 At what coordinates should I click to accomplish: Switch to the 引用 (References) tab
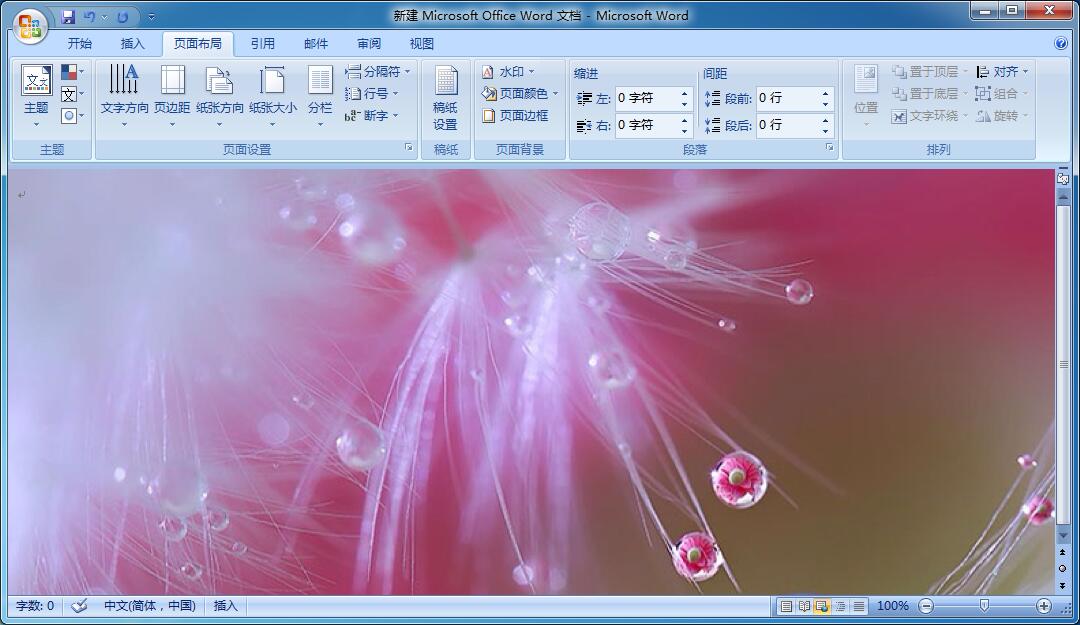coord(262,43)
